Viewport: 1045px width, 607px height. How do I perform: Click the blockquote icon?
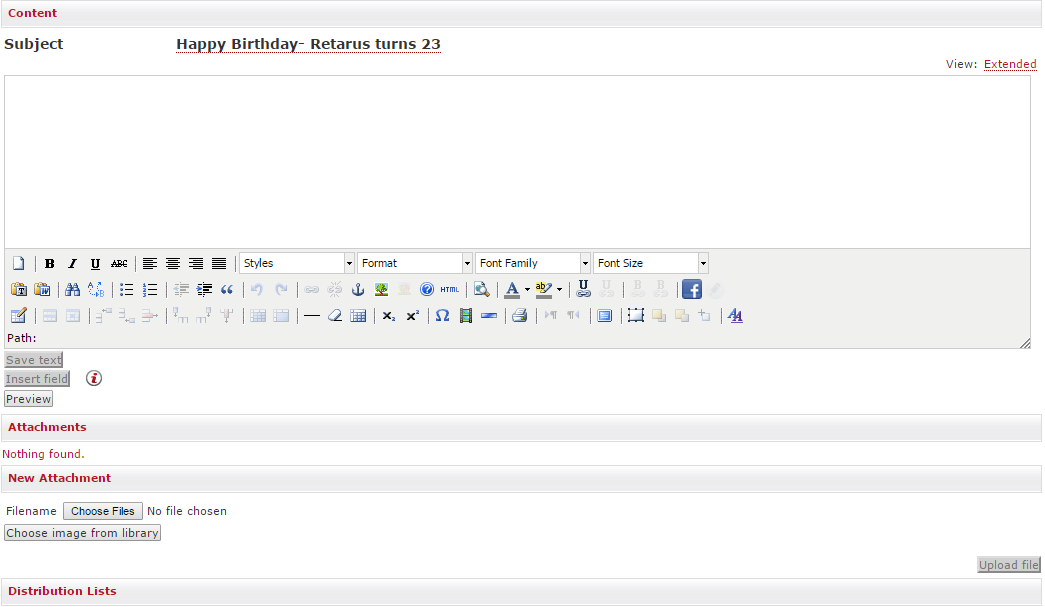pos(227,290)
